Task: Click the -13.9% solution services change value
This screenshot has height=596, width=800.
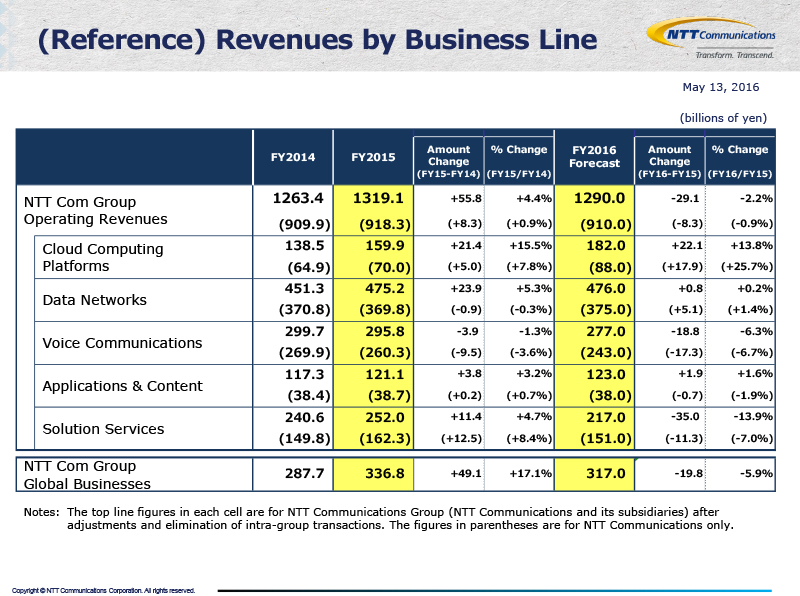Action: click(x=753, y=416)
